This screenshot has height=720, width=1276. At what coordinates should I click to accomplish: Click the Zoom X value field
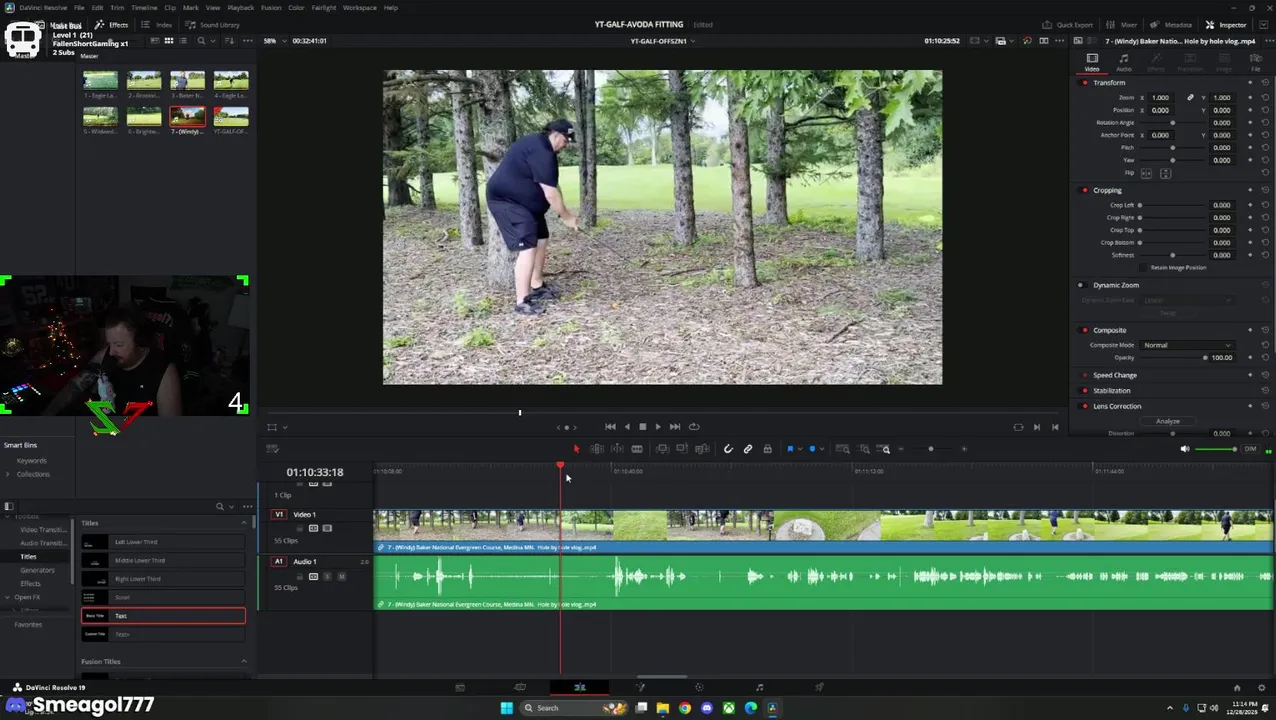(1160, 98)
